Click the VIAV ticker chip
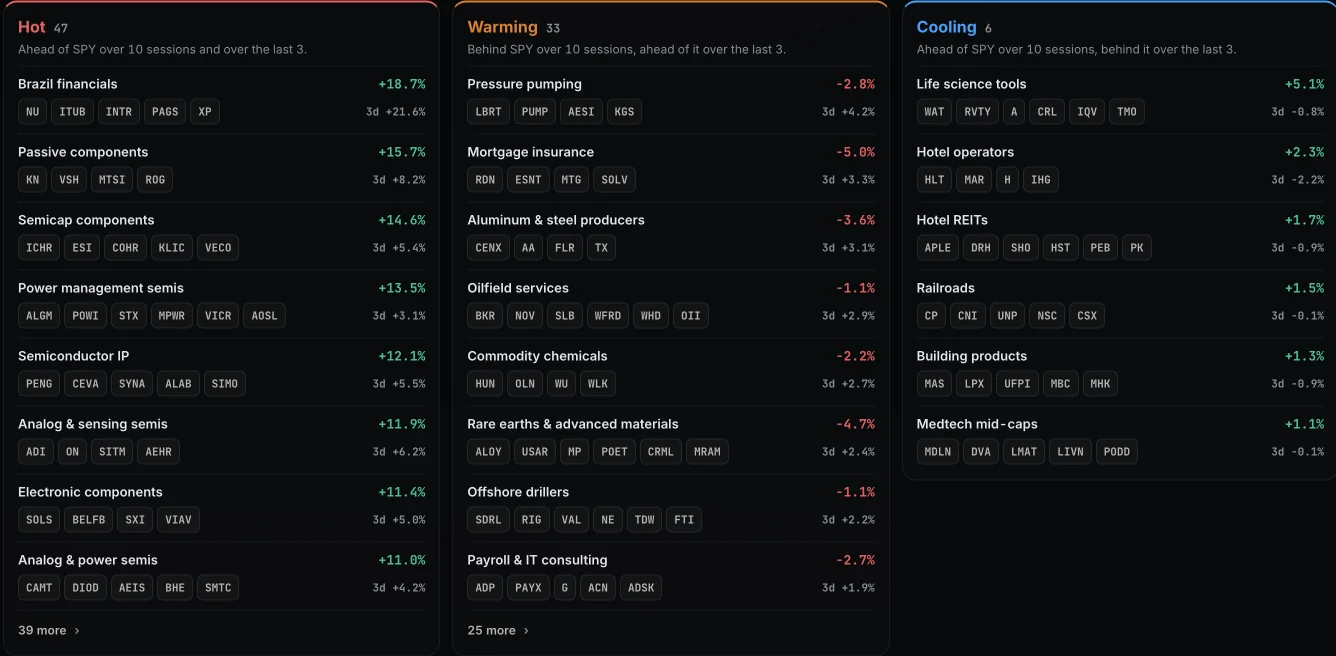 [x=178, y=520]
